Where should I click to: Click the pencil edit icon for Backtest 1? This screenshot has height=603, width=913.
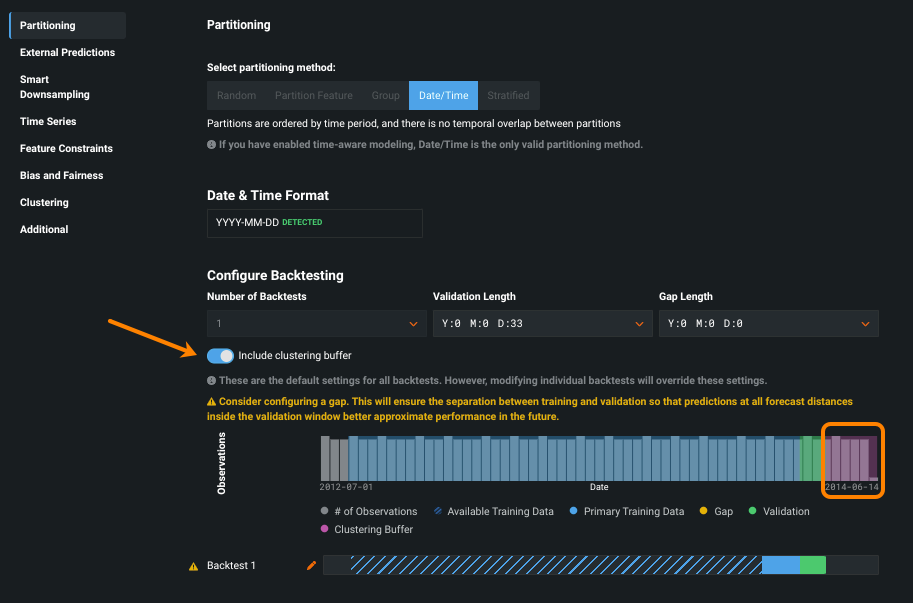click(311, 566)
